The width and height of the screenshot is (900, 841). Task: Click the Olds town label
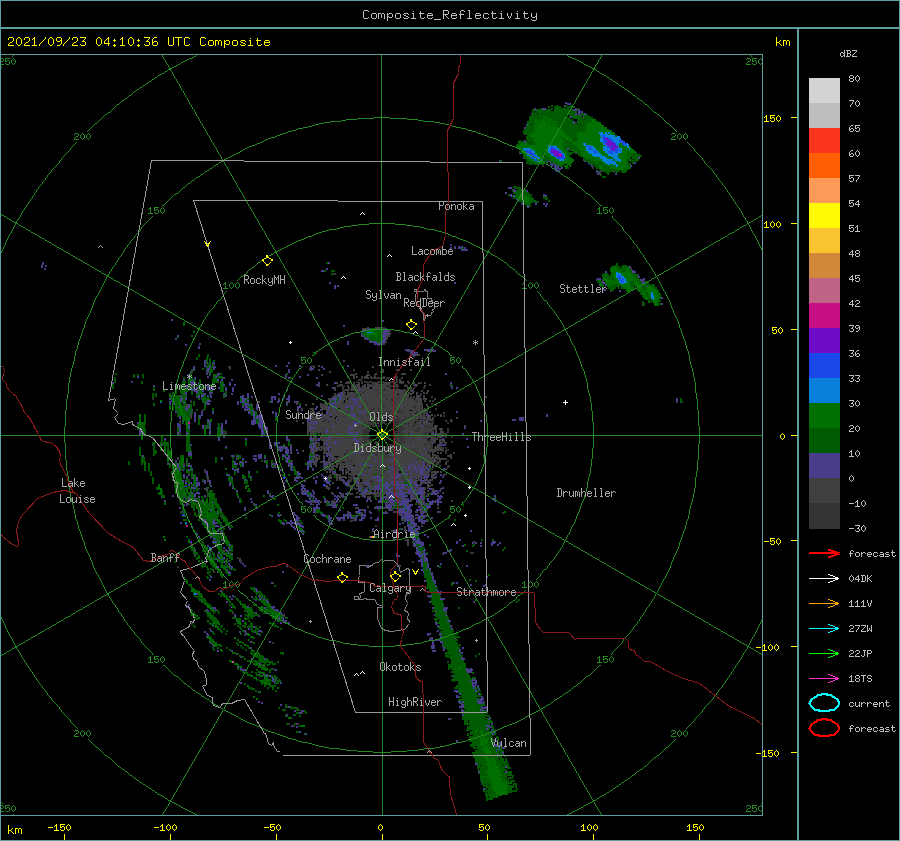point(381,417)
